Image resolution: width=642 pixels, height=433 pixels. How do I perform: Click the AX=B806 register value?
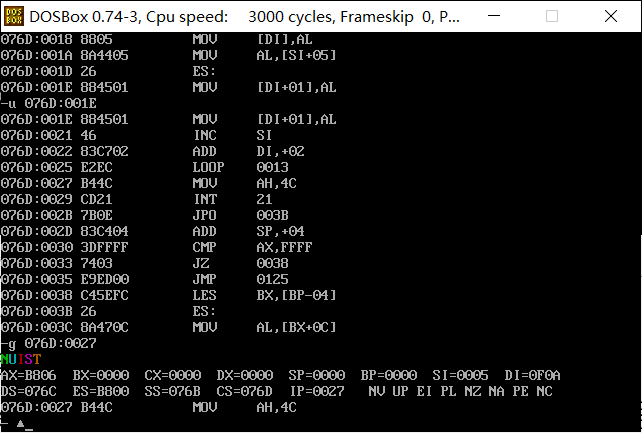28,375
